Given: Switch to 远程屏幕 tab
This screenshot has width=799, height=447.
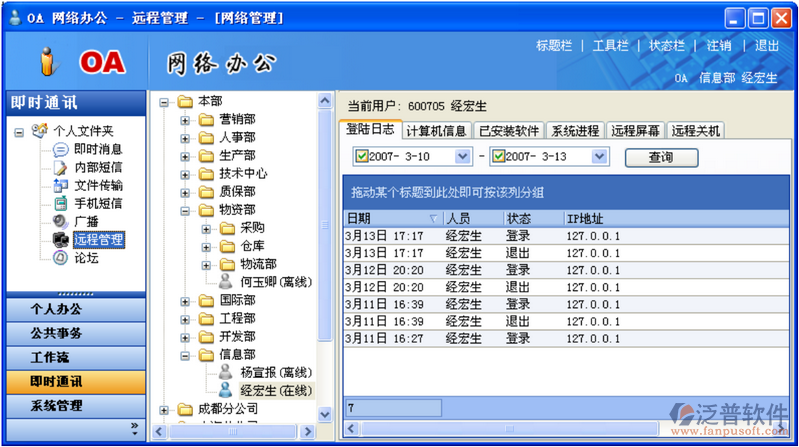Looking at the screenshot, I should click(635, 131).
